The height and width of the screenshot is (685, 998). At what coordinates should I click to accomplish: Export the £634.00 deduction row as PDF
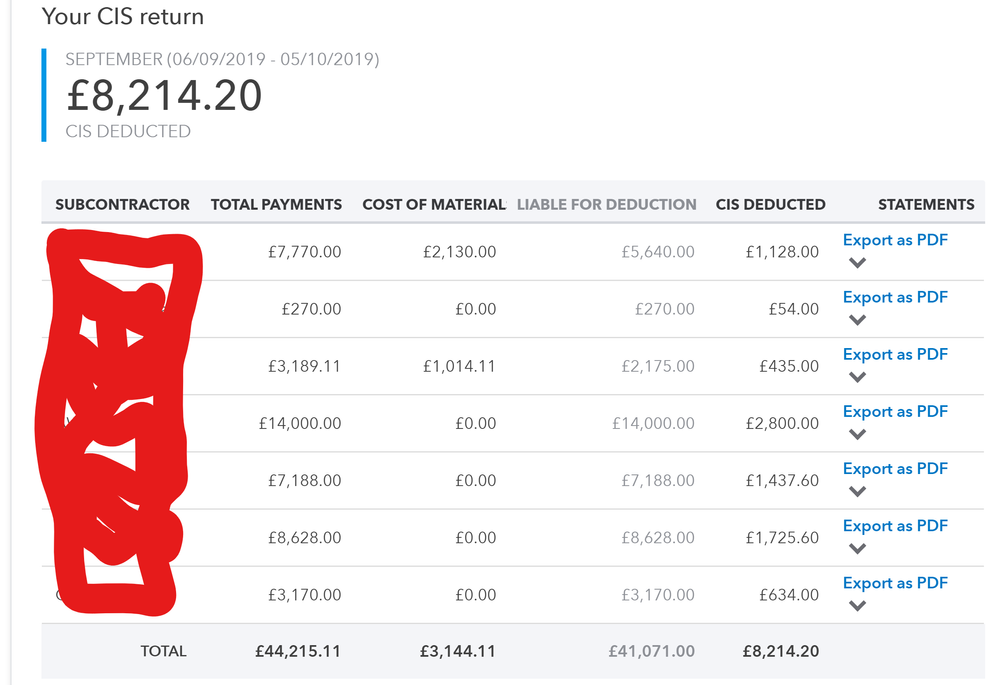[x=895, y=583]
